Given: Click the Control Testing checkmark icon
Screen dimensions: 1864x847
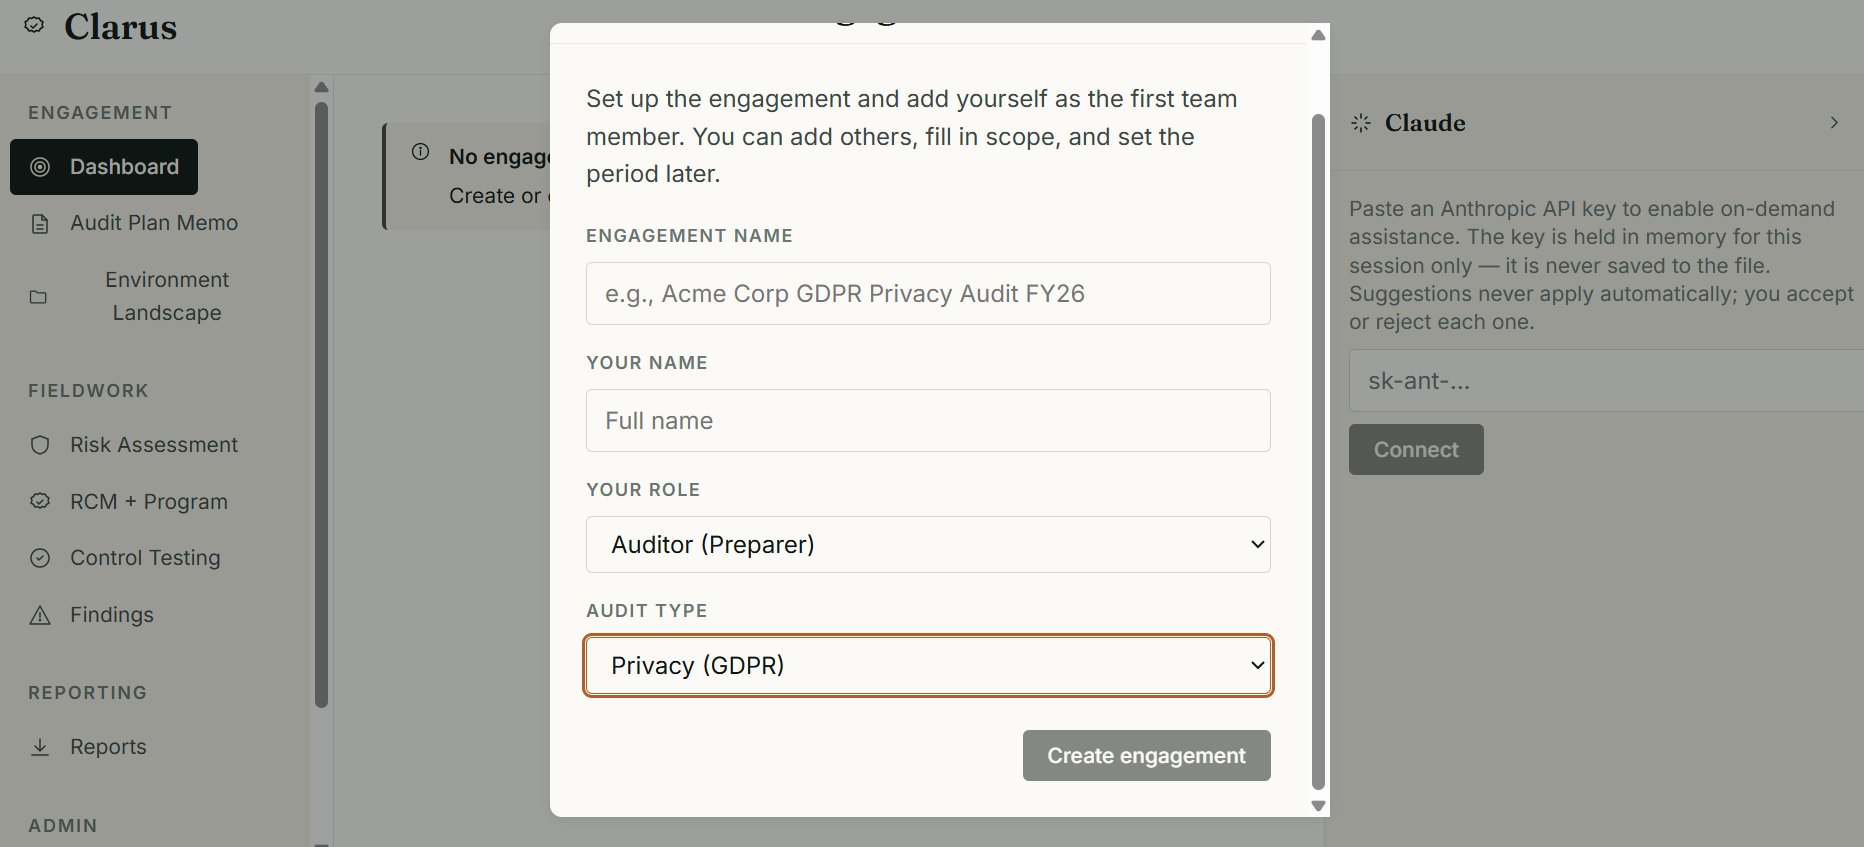Looking at the screenshot, I should click(40, 558).
